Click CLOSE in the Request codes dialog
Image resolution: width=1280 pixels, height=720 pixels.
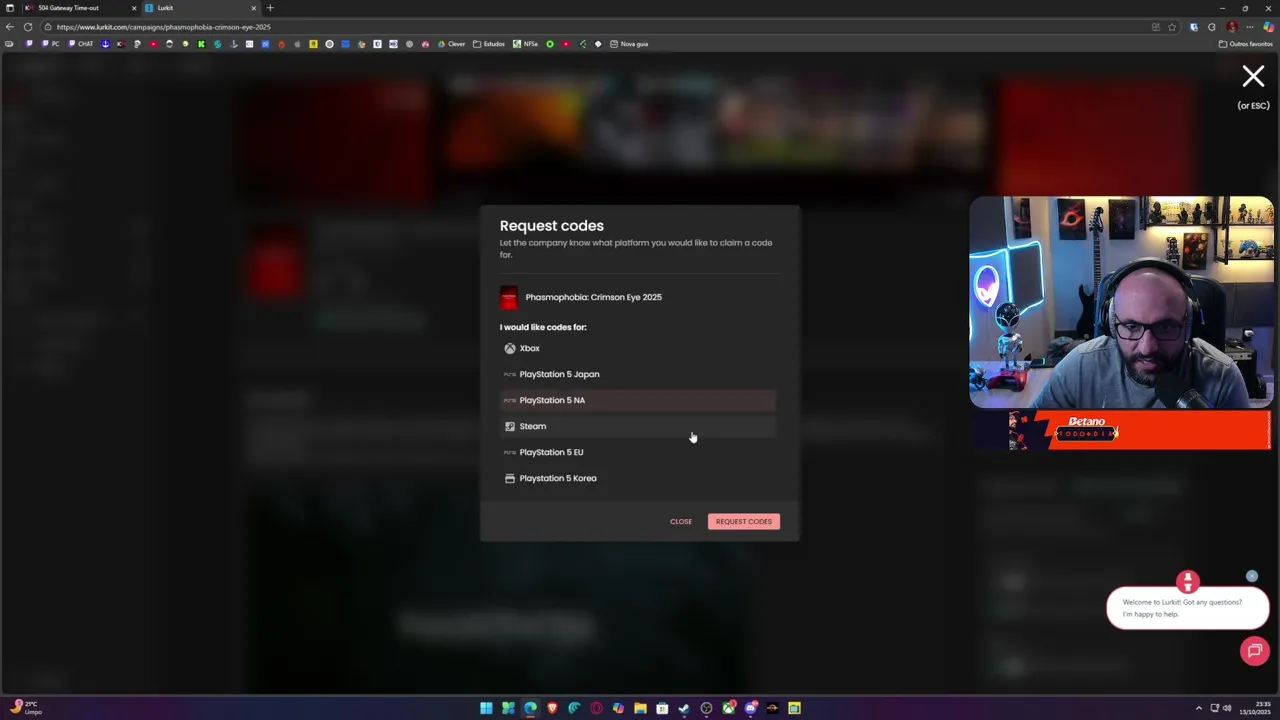point(681,521)
